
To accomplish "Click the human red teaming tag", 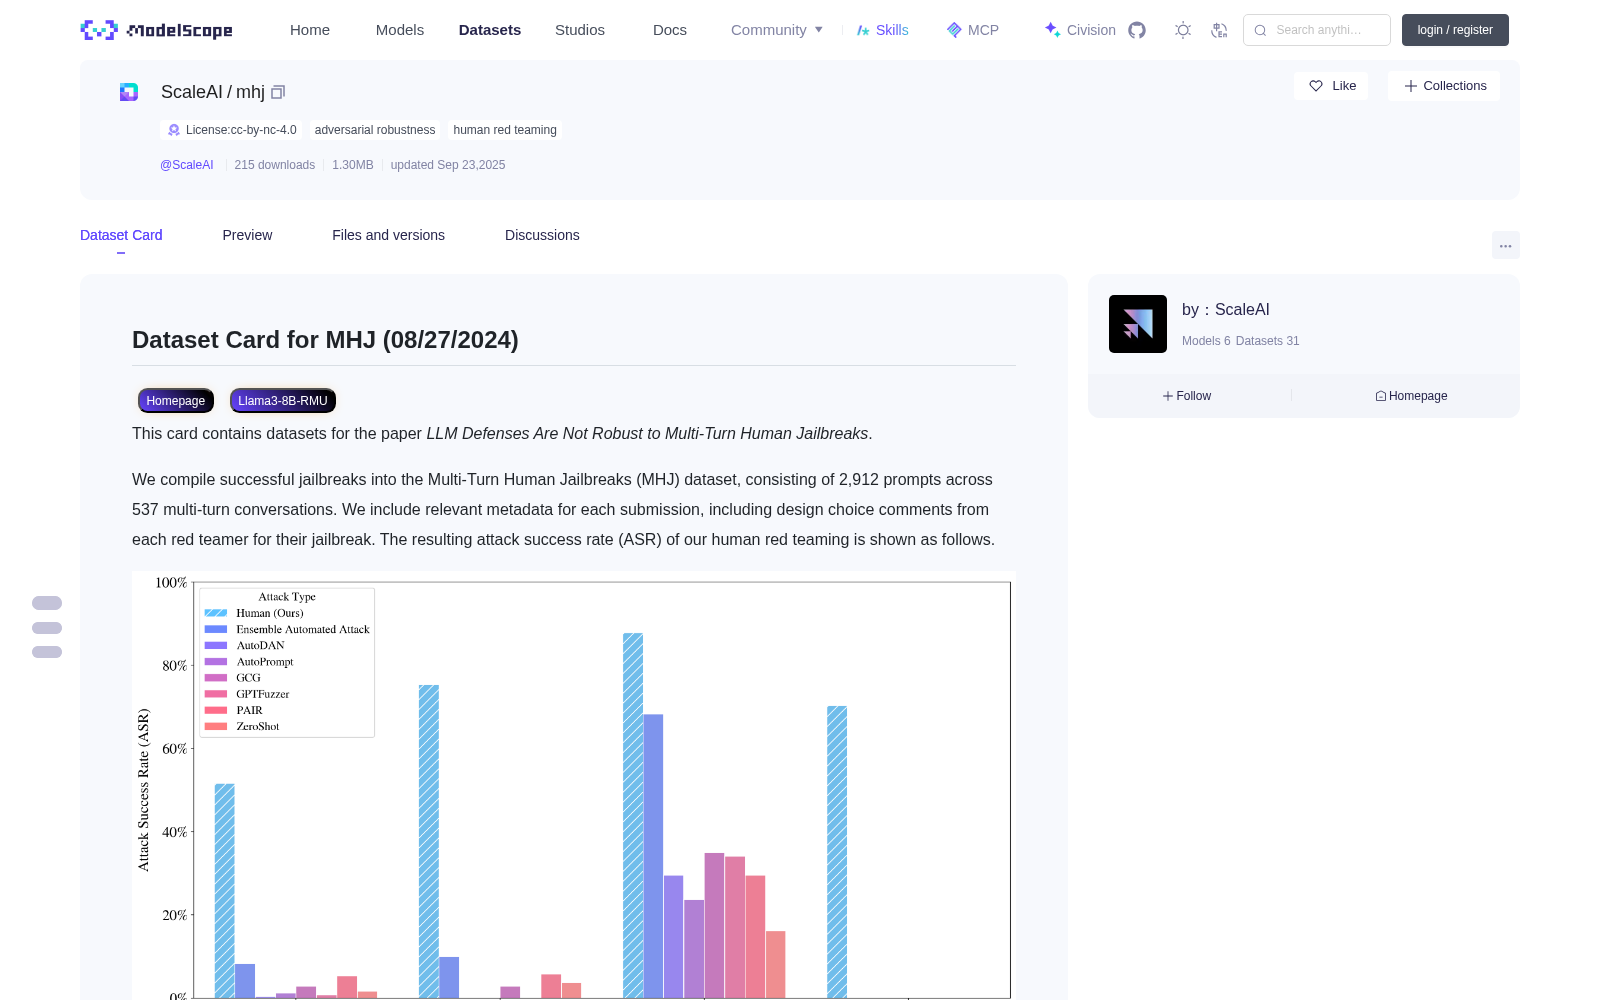I will [x=505, y=130].
